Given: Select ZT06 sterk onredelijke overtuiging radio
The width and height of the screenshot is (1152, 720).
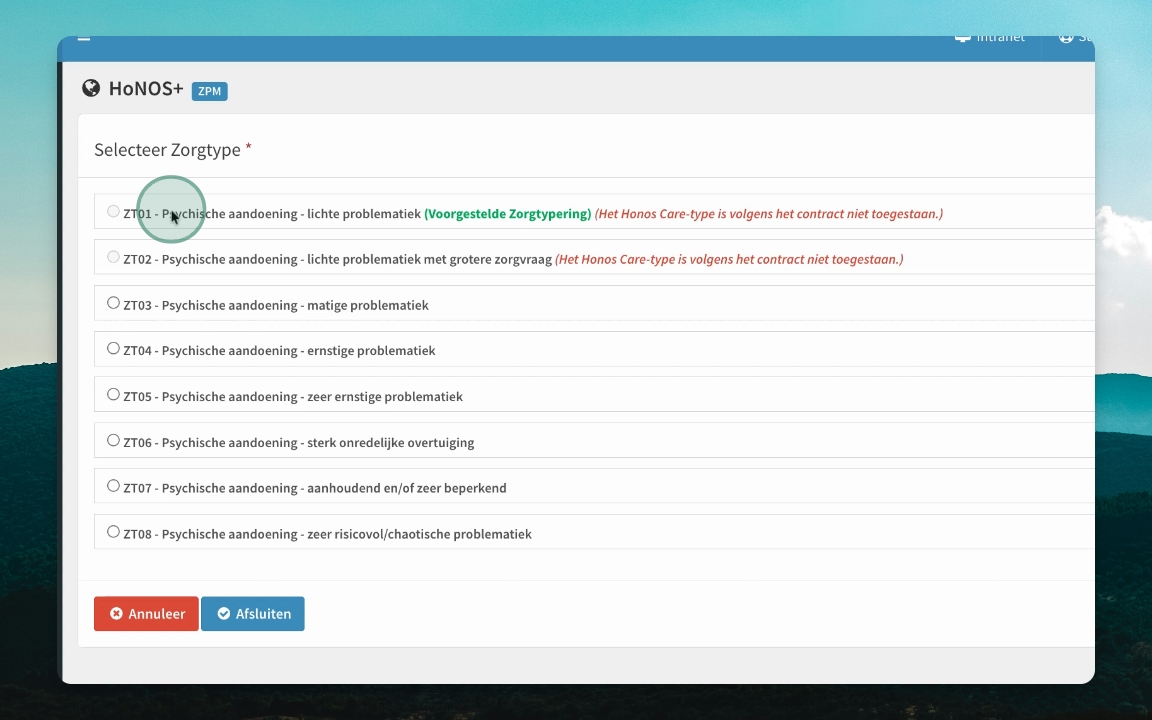Looking at the screenshot, I should pos(113,440).
